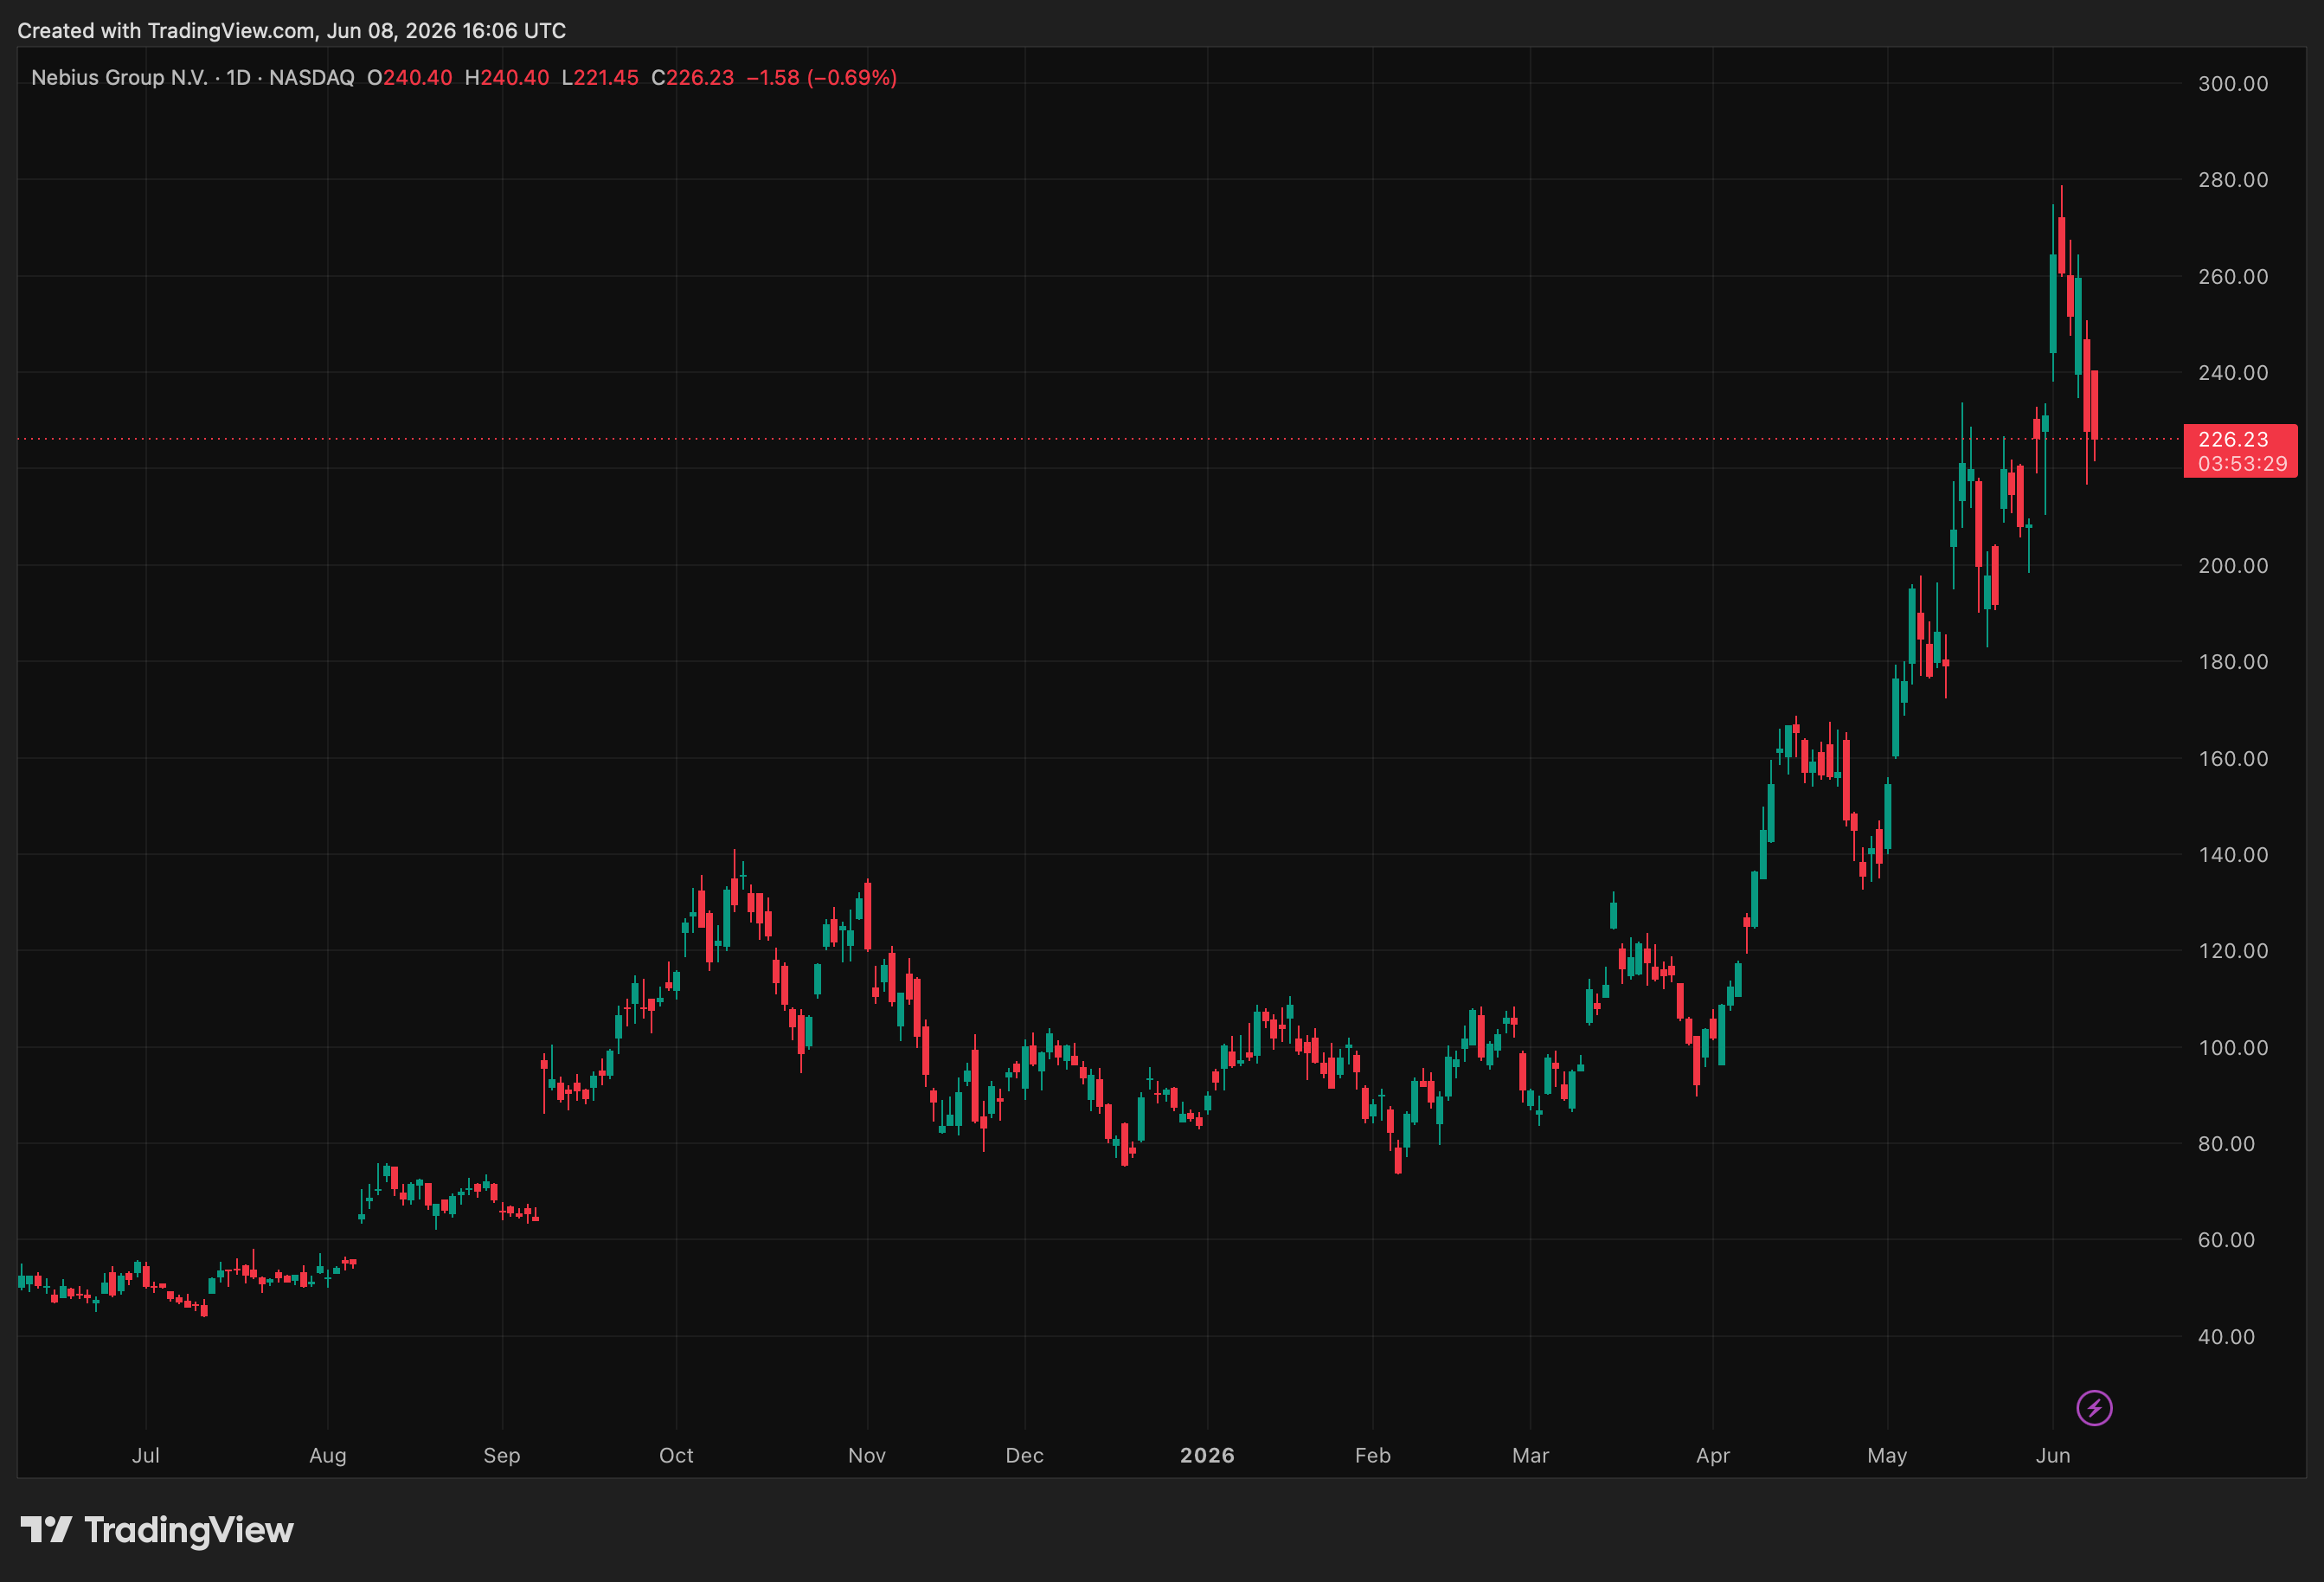Click the 40.00 price scale label
This screenshot has width=2324, height=1582.
point(2226,1336)
